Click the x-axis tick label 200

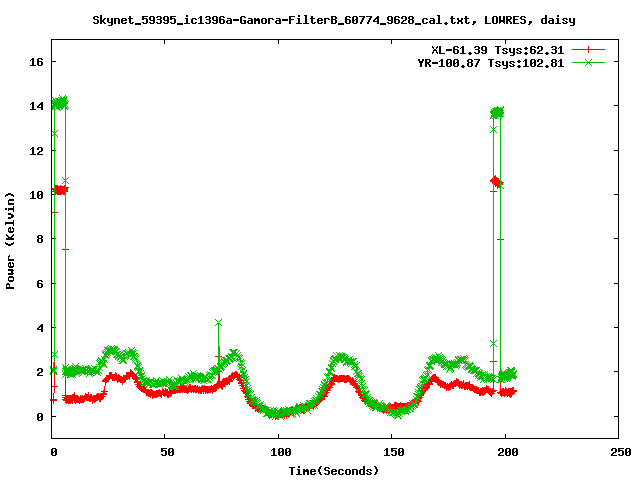[x=507, y=452]
